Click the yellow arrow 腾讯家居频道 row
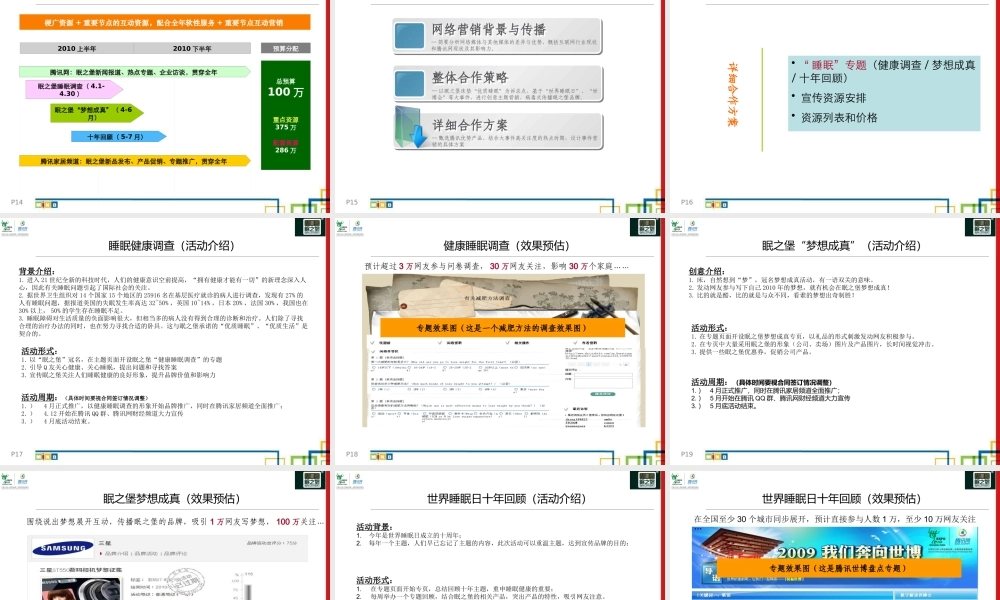The width and height of the screenshot is (1000, 600). pos(135,161)
